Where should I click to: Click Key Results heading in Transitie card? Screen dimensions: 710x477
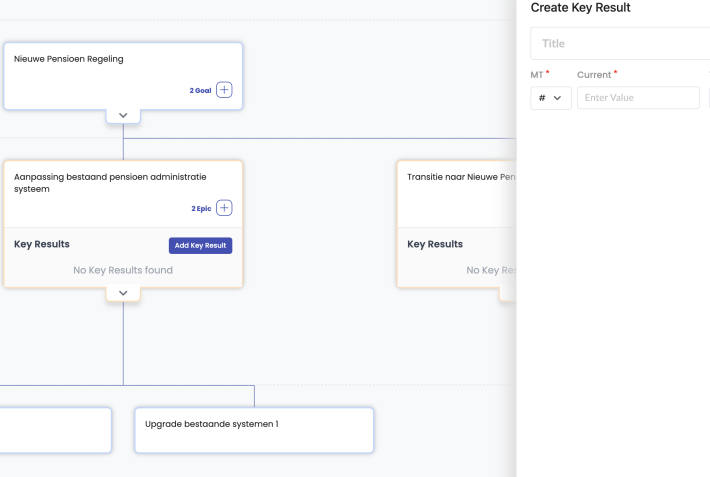pyautogui.click(x=435, y=244)
